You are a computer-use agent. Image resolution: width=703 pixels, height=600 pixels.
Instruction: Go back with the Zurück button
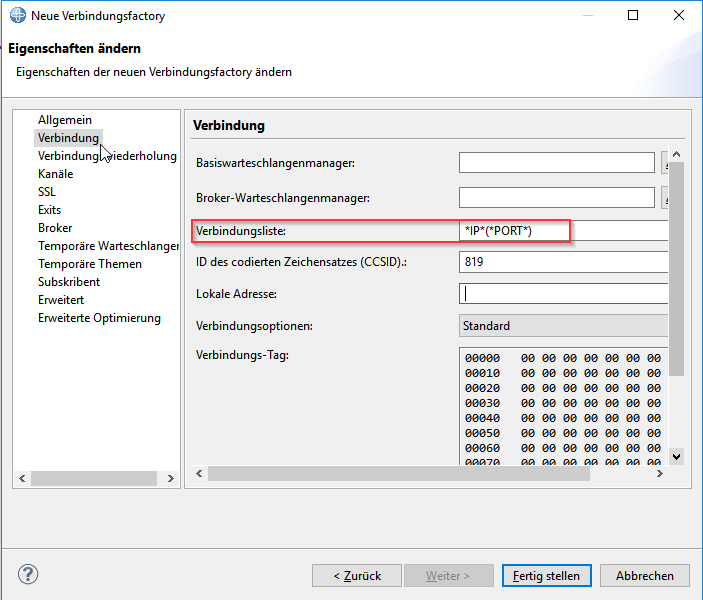click(356, 576)
